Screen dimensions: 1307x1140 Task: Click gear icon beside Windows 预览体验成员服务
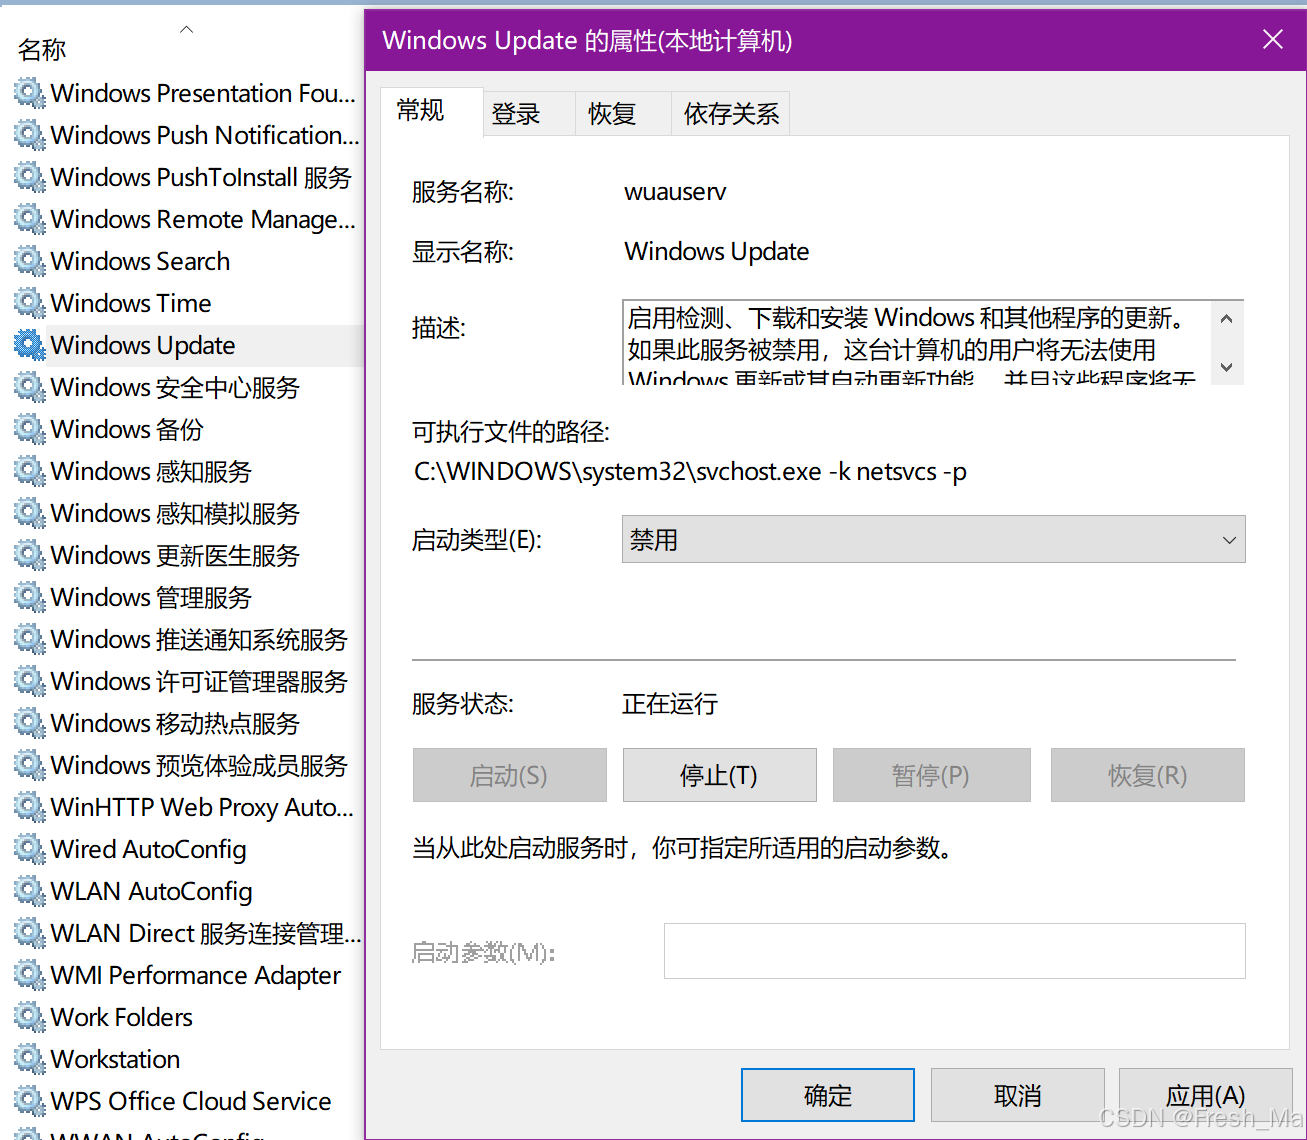(x=30, y=766)
